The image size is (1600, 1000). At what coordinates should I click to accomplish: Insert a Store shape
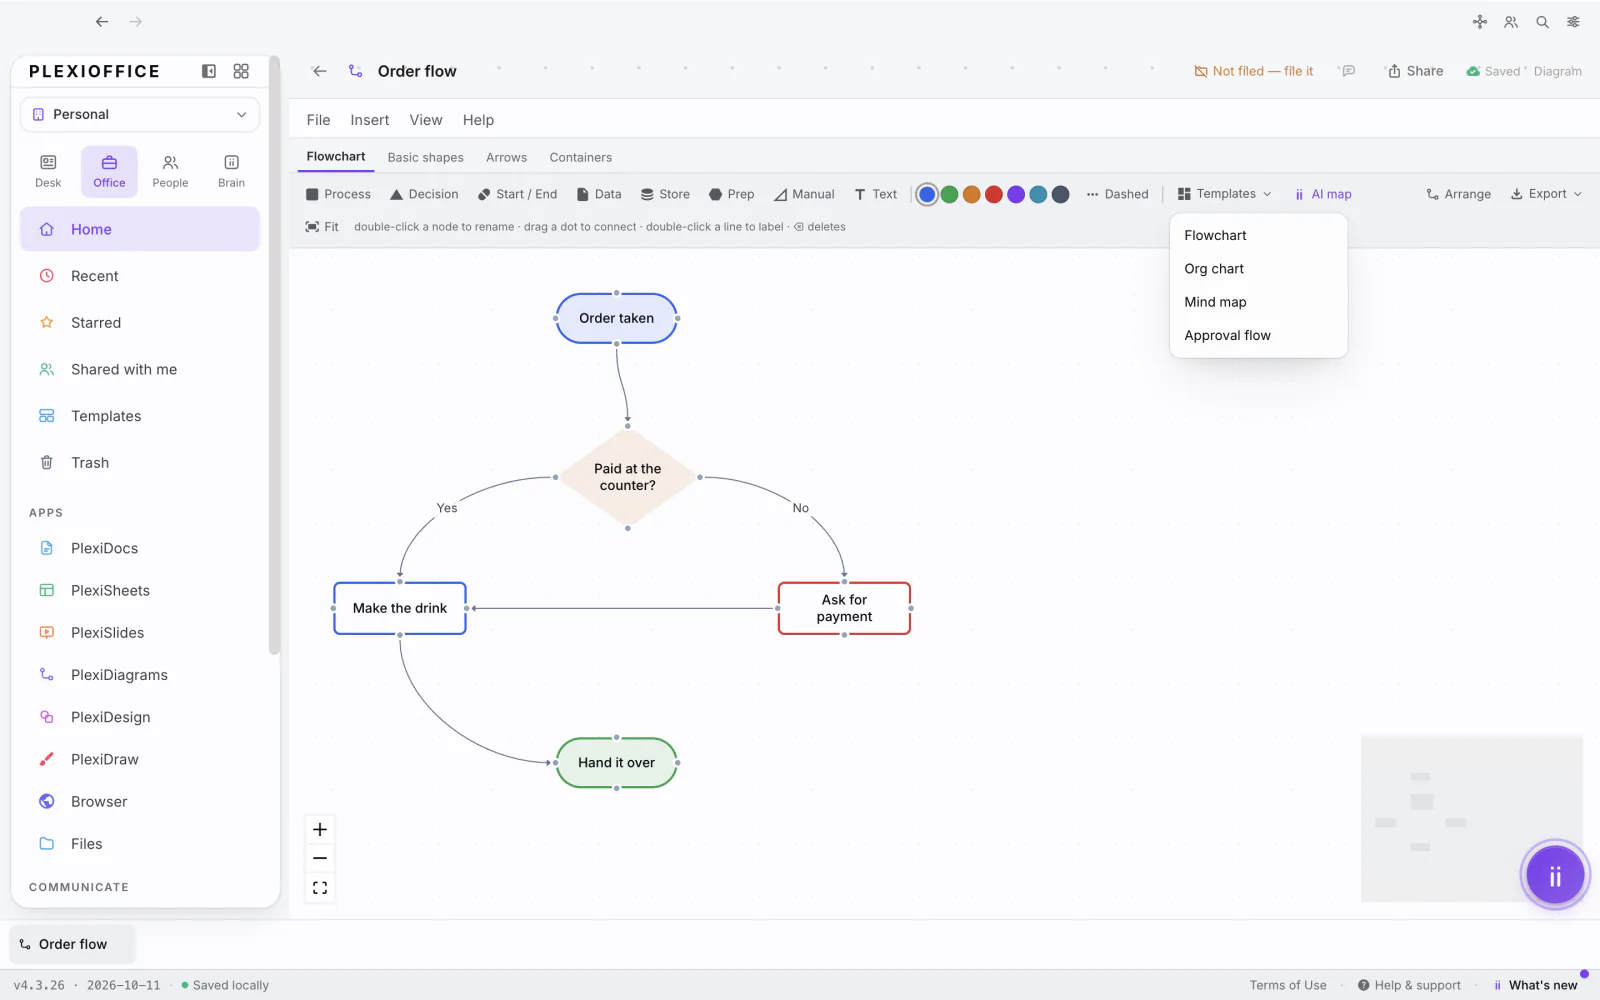point(665,194)
